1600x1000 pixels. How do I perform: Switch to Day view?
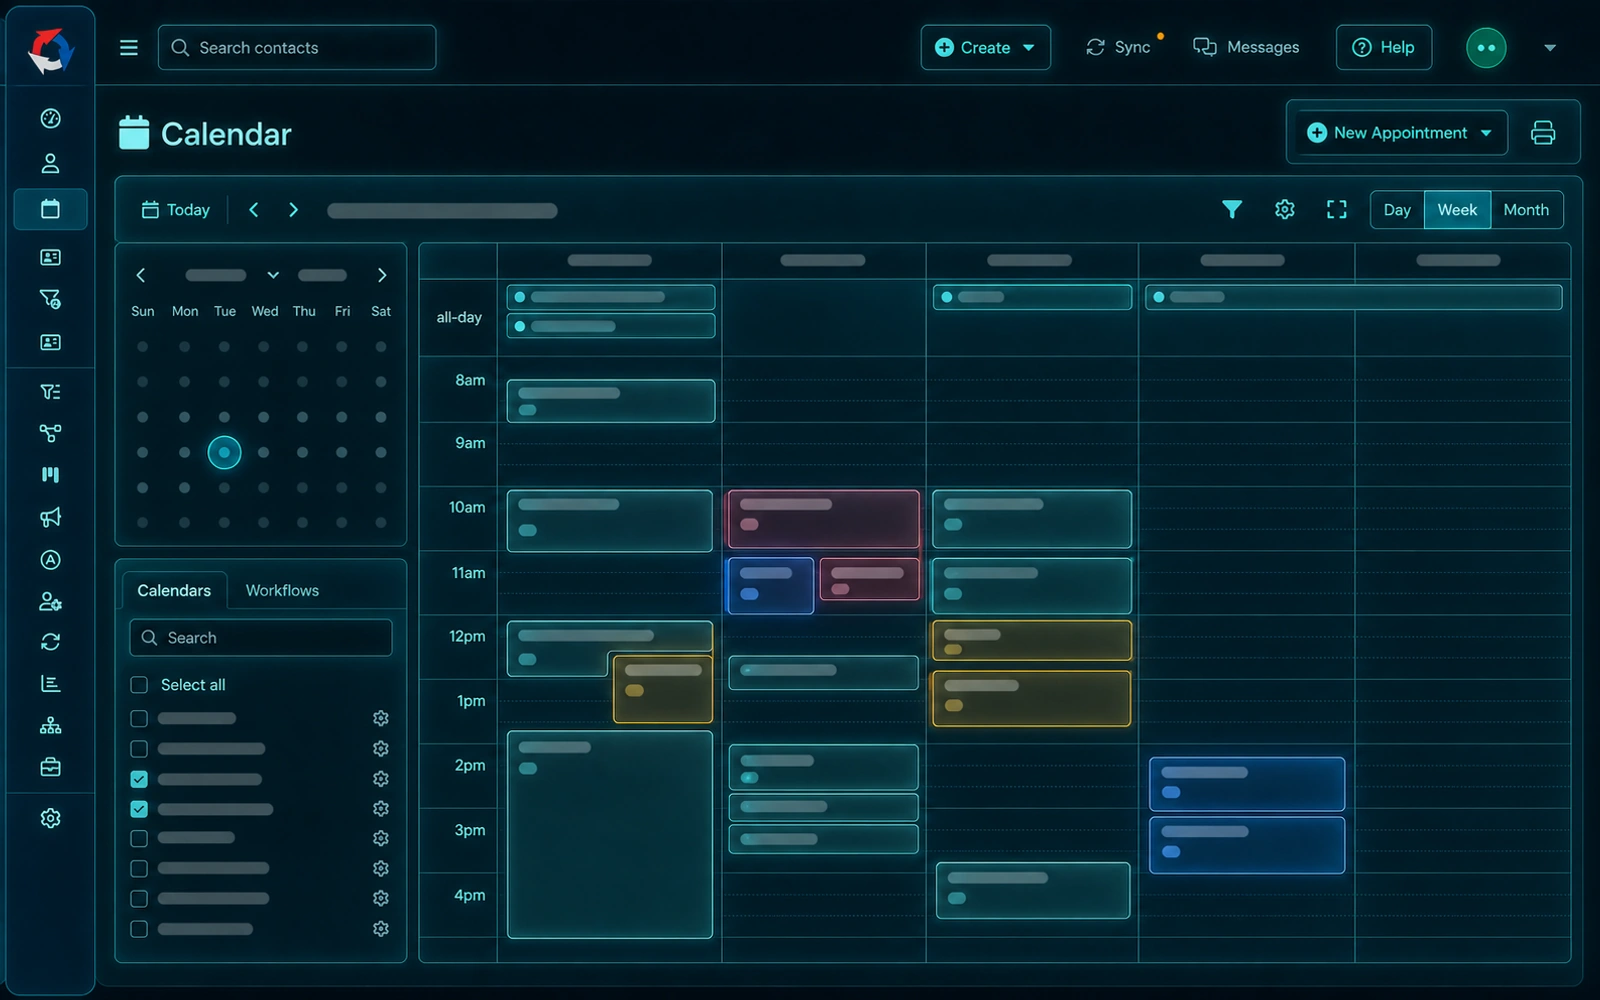(1397, 210)
